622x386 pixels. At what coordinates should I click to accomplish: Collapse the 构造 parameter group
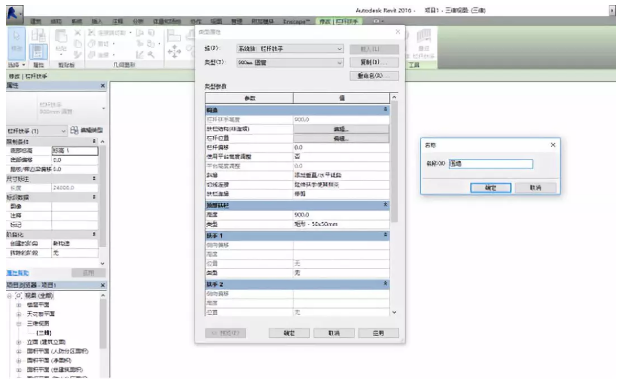coord(385,109)
